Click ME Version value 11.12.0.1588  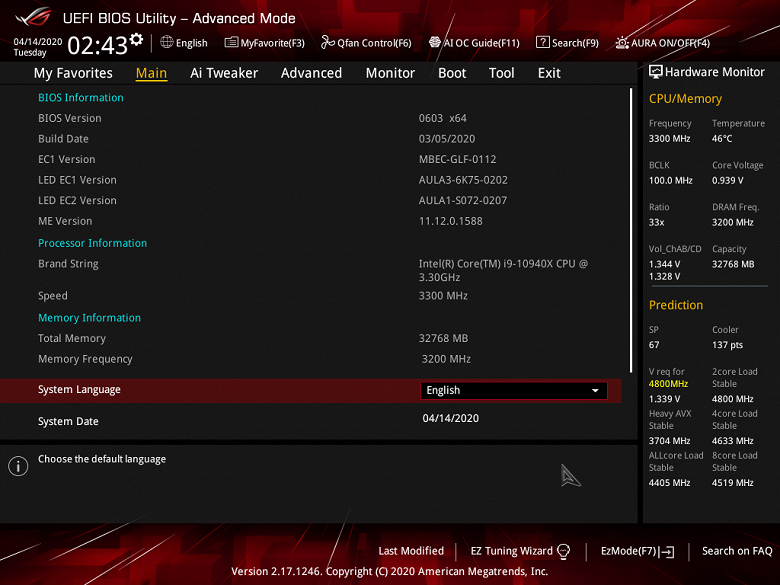[x=450, y=221]
